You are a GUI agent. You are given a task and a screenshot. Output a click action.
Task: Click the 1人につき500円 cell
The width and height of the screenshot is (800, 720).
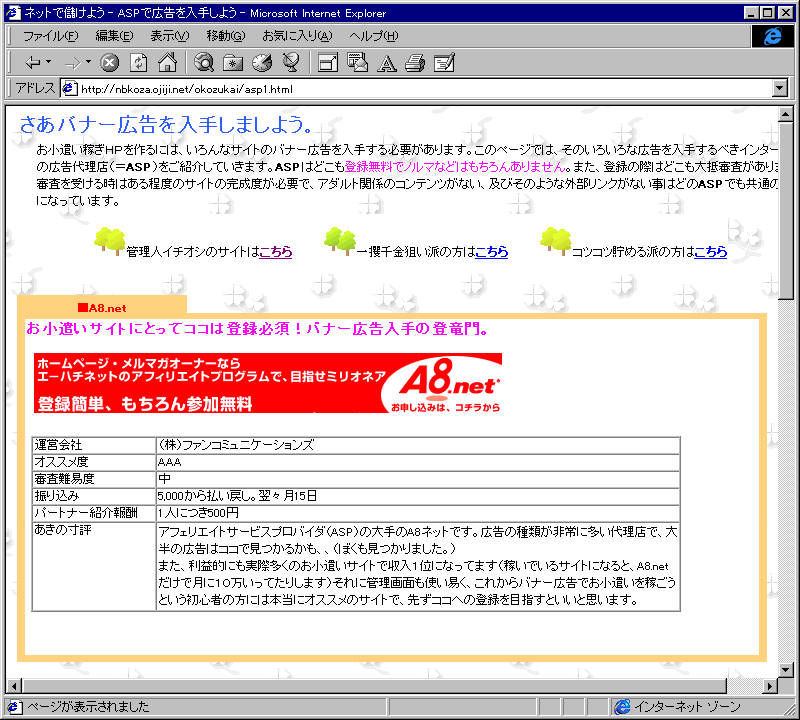418,512
